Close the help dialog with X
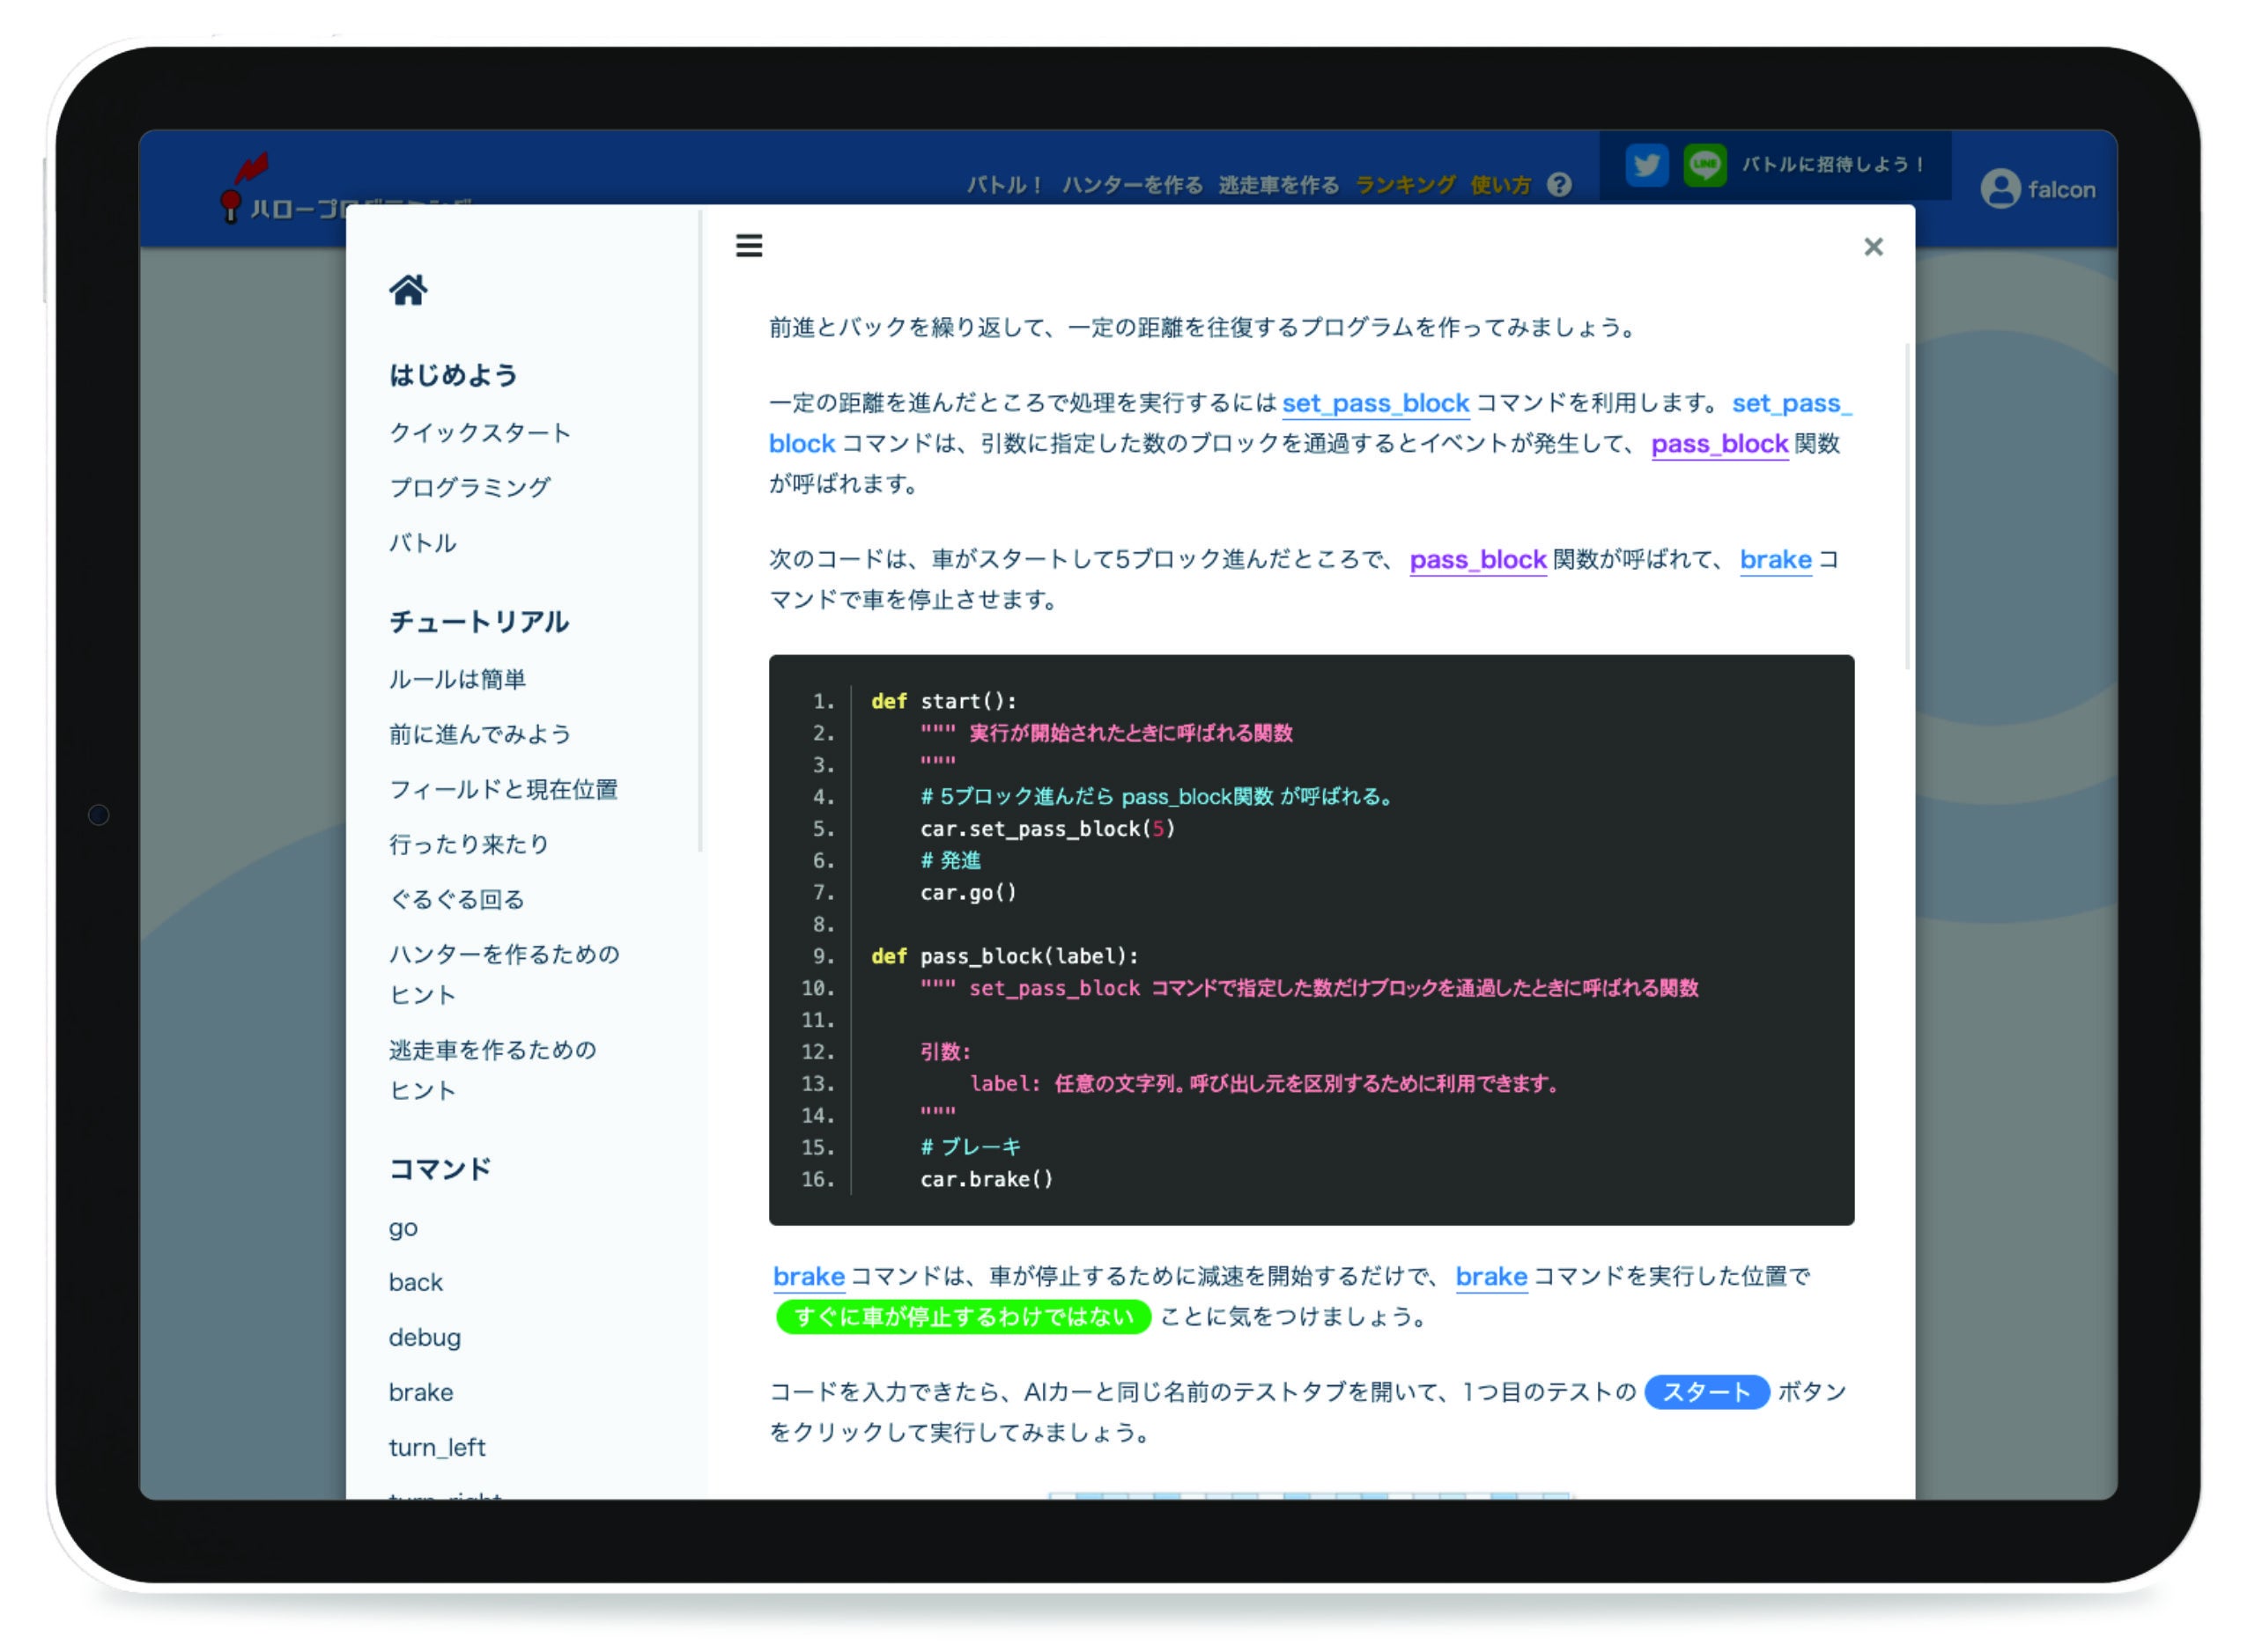 (x=1873, y=247)
